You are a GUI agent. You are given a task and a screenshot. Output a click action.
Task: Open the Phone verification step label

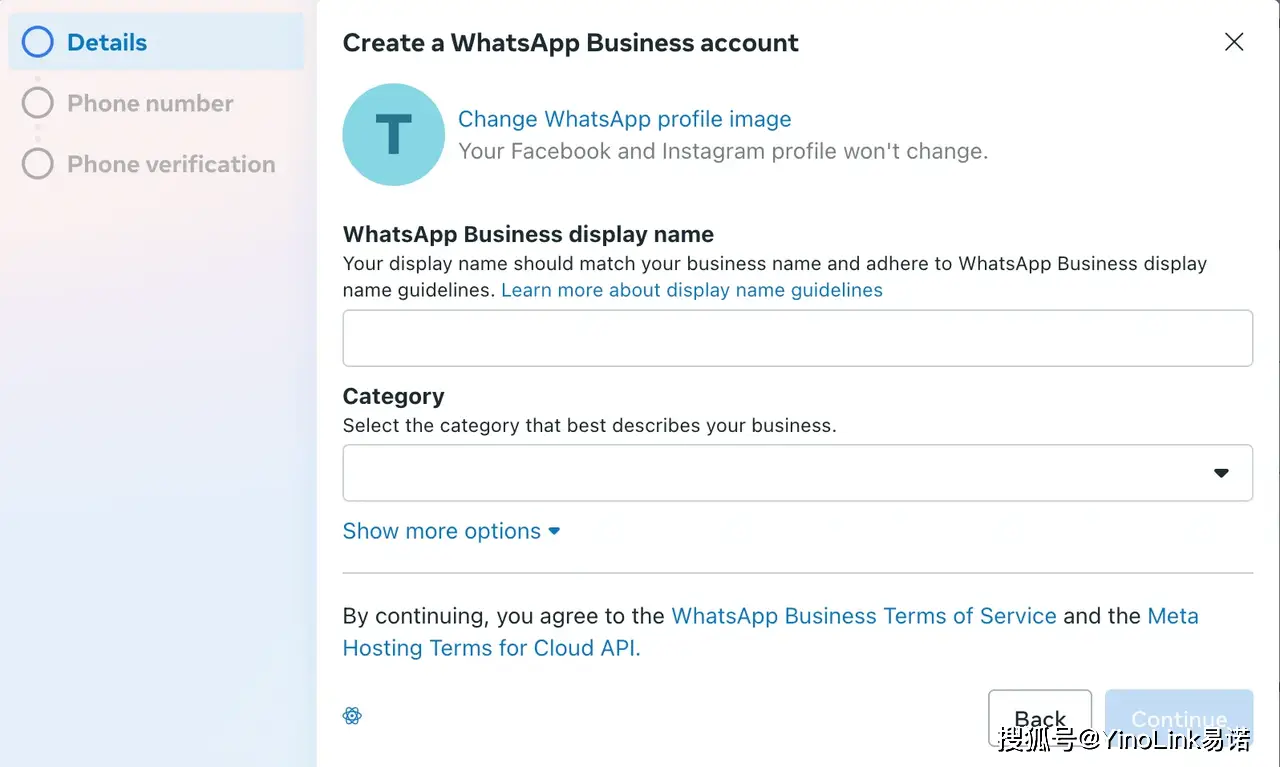tap(171, 164)
